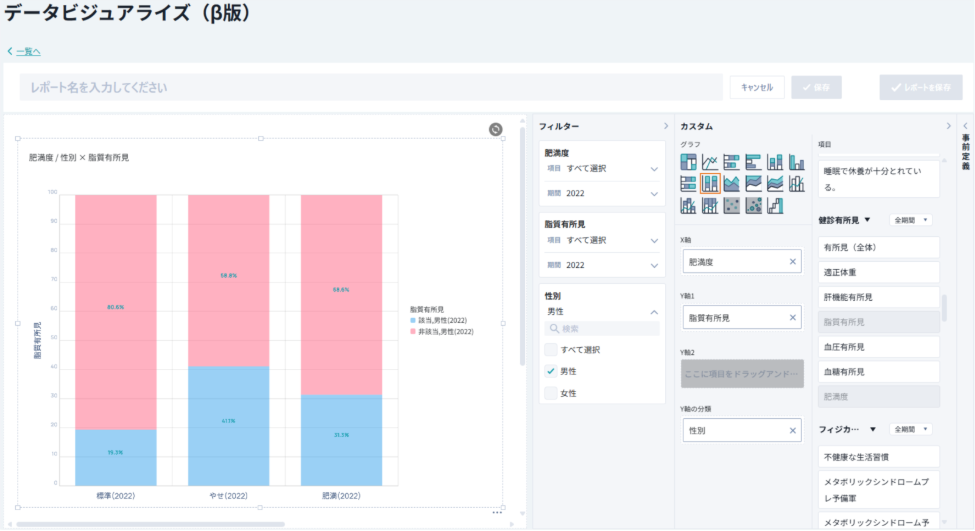Image resolution: width=975 pixels, height=531 pixels.
Task: Click the blue 該当,男性(2022) legend swatch
Action: (413, 321)
